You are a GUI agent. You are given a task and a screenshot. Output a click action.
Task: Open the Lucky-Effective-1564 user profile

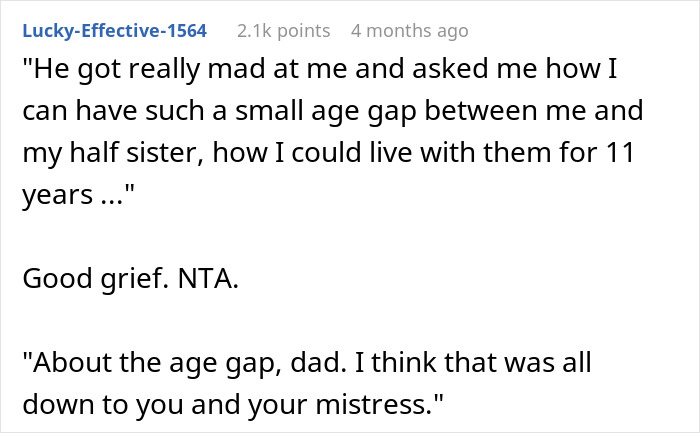click(x=113, y=31)
